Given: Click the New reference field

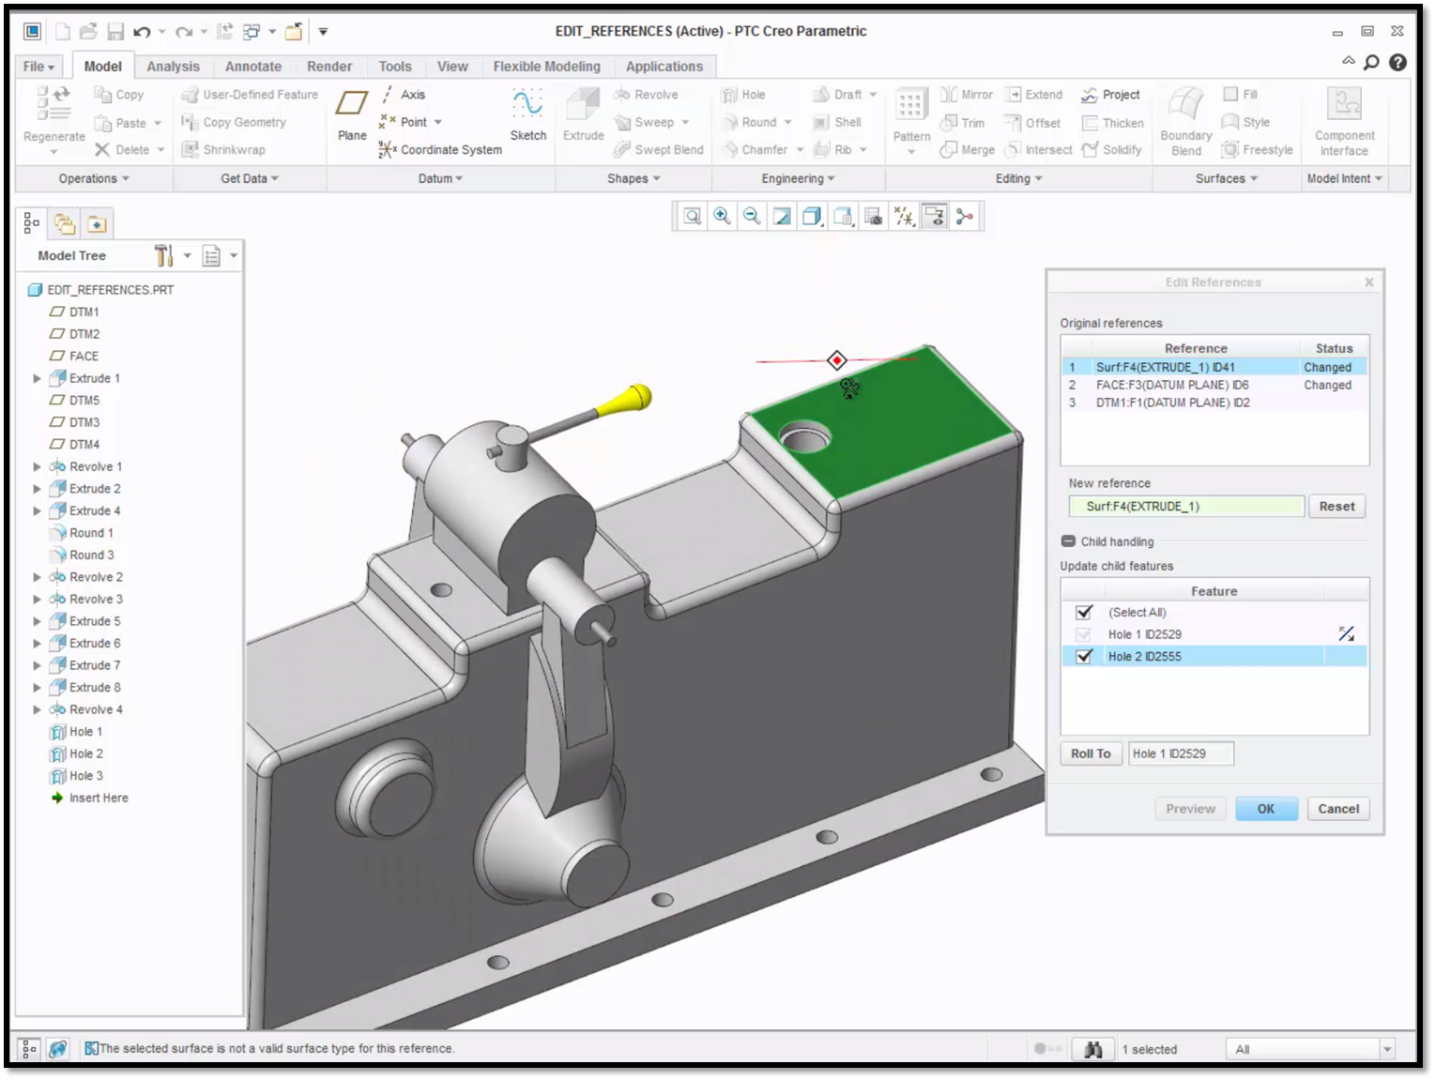Looking at the screenshot, I should click(1186, 506).
